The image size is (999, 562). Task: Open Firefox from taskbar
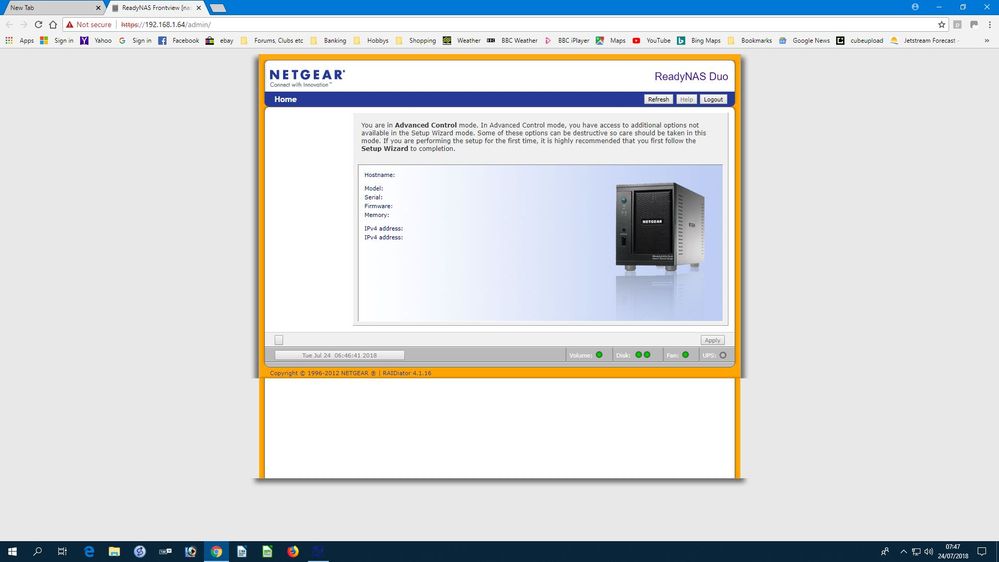292,551
